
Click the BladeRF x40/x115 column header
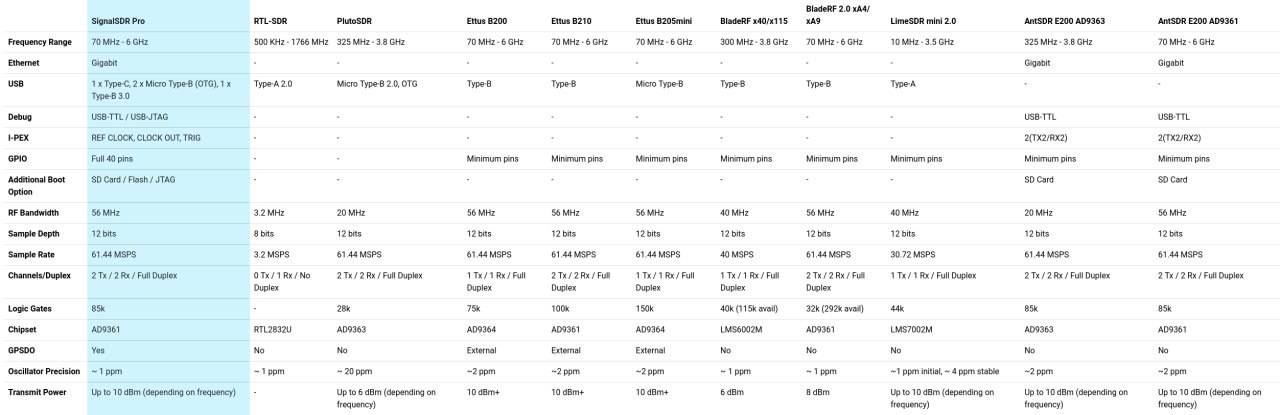click(x=755, y=19)
